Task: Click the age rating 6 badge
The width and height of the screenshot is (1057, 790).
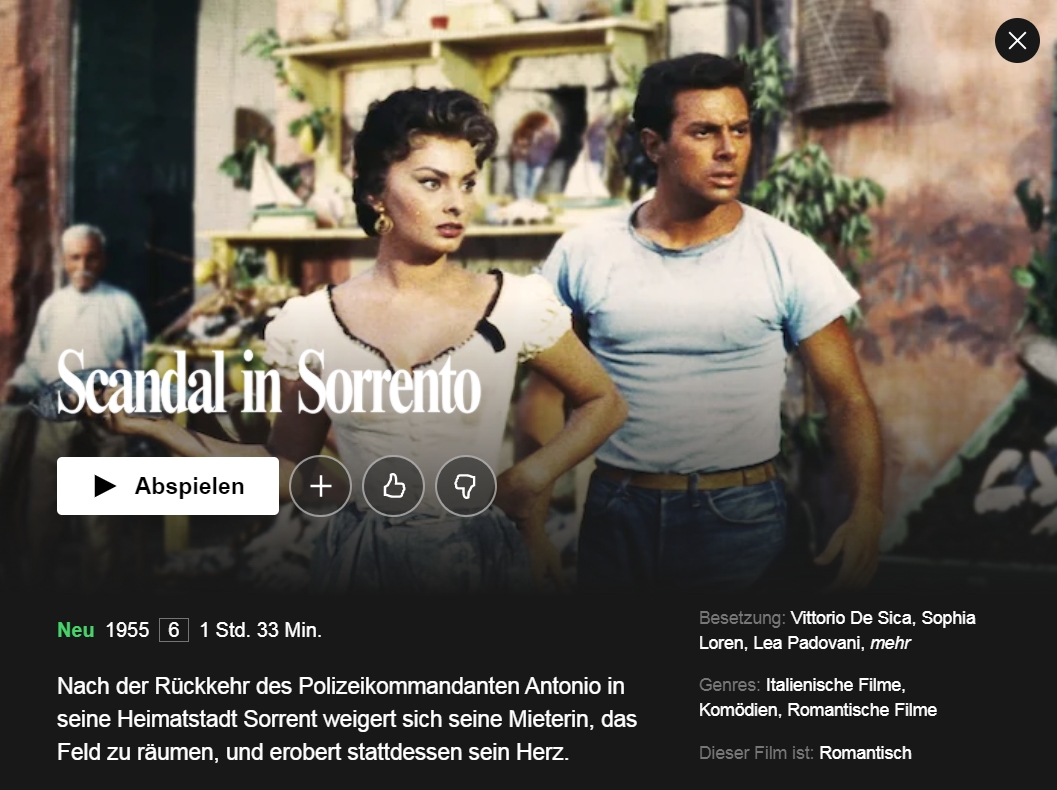Action: tap(174, 630)
